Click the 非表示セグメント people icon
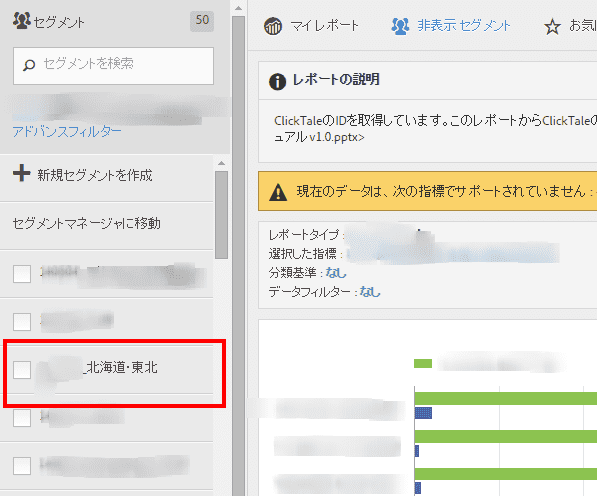The width and height of the screenshot is (597, 496). [x=400, y=26]
